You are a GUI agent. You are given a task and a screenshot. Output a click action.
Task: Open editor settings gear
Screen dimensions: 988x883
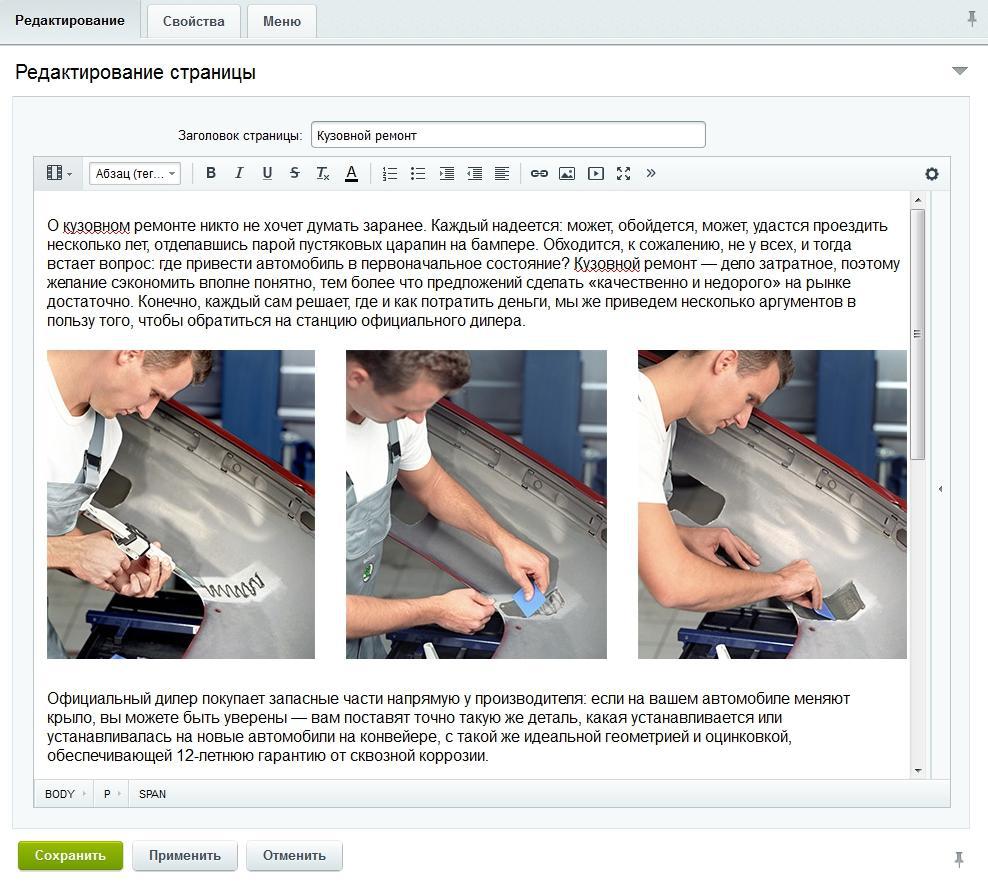[932, 174]
